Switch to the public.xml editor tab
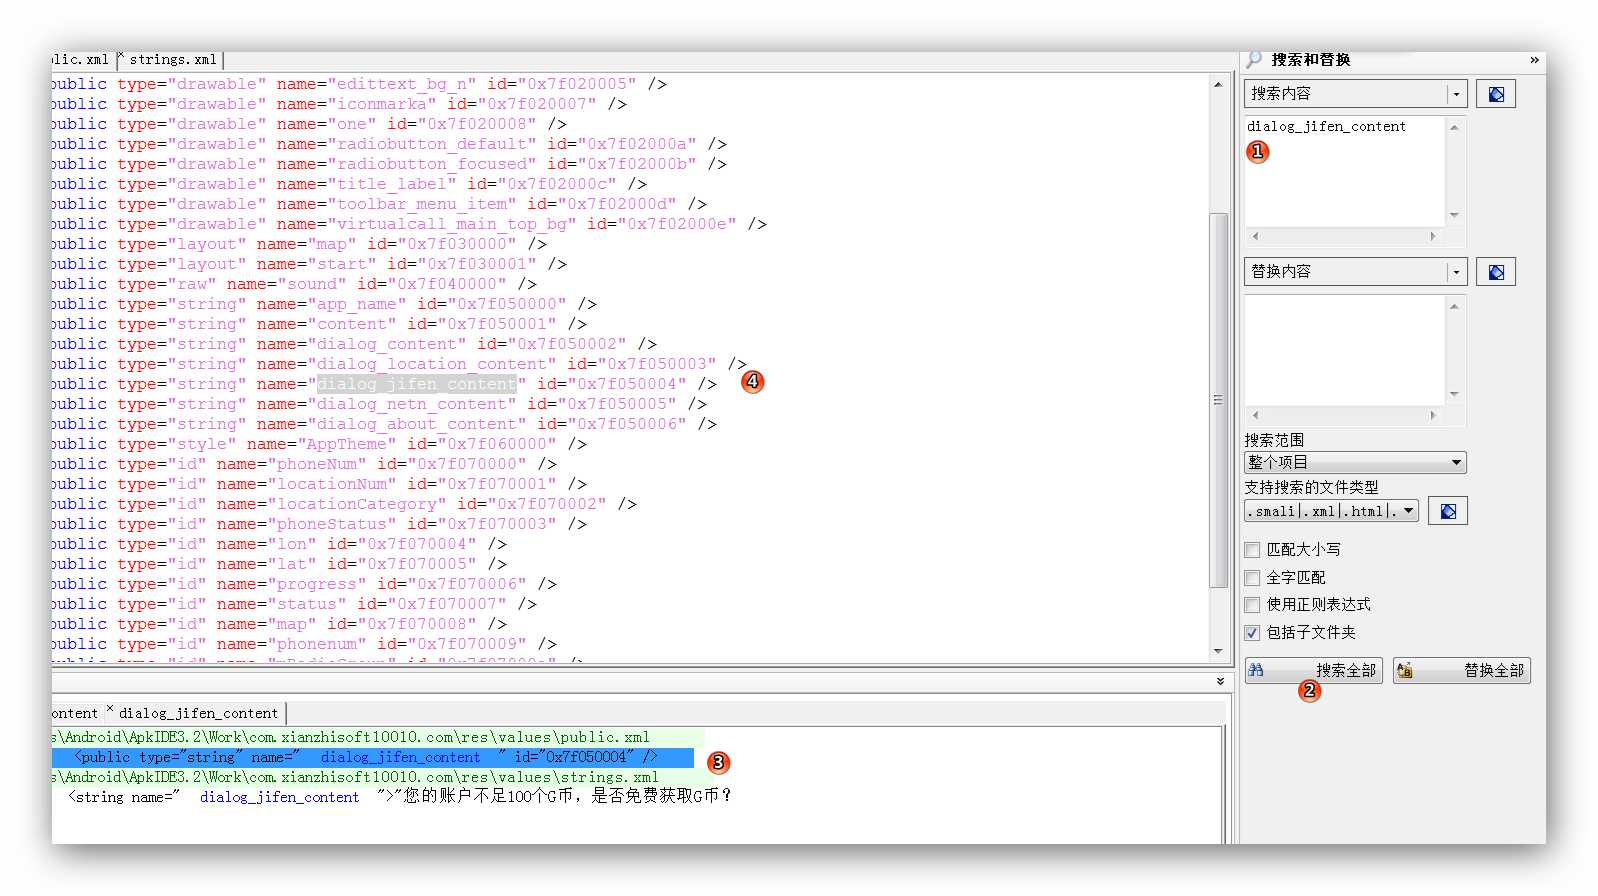This screenshot has width=1598, height=896. click(80, 60)
